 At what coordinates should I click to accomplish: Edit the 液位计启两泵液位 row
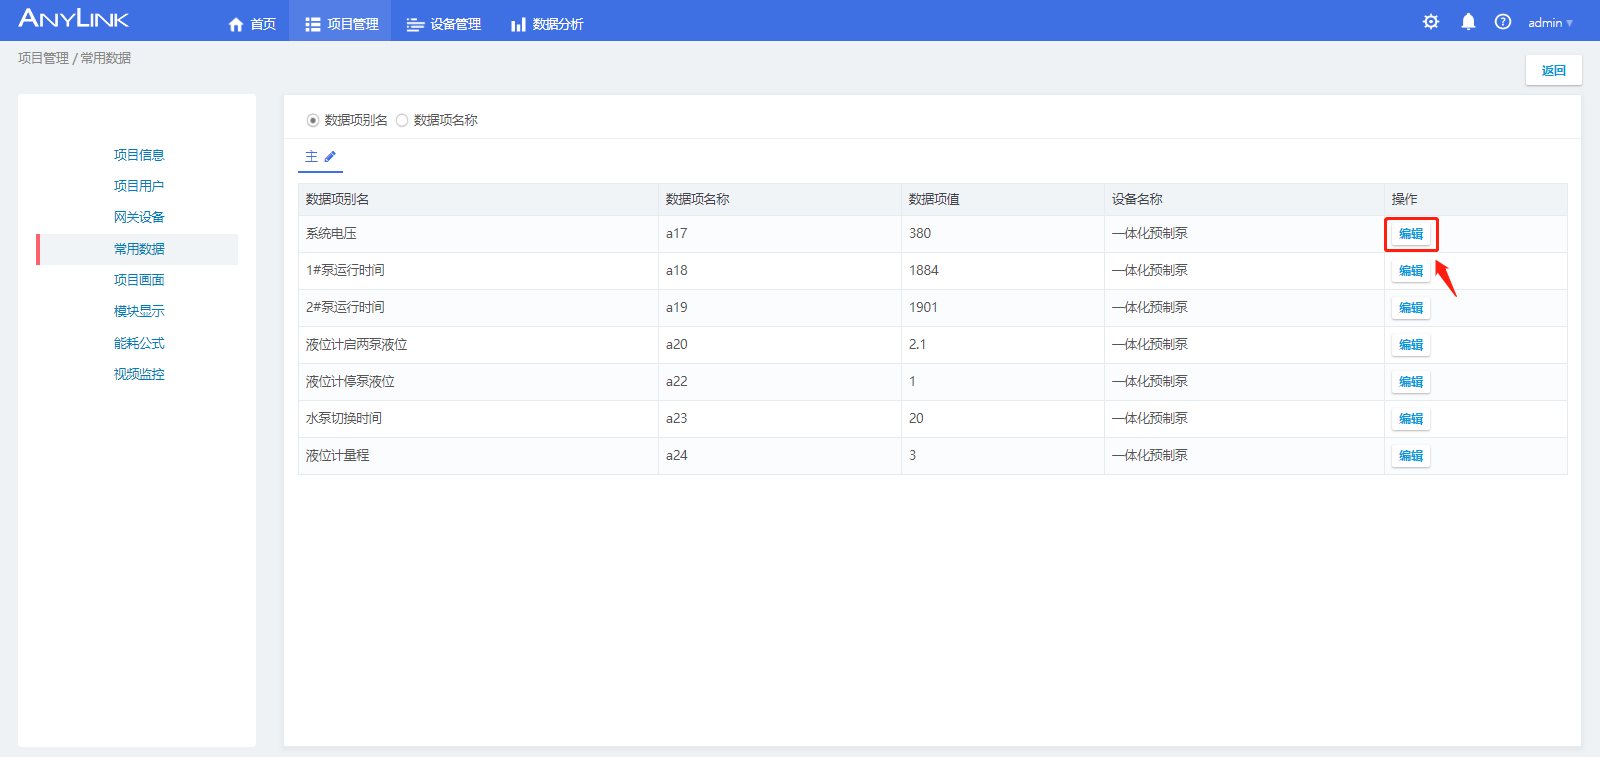(1411, 345)
